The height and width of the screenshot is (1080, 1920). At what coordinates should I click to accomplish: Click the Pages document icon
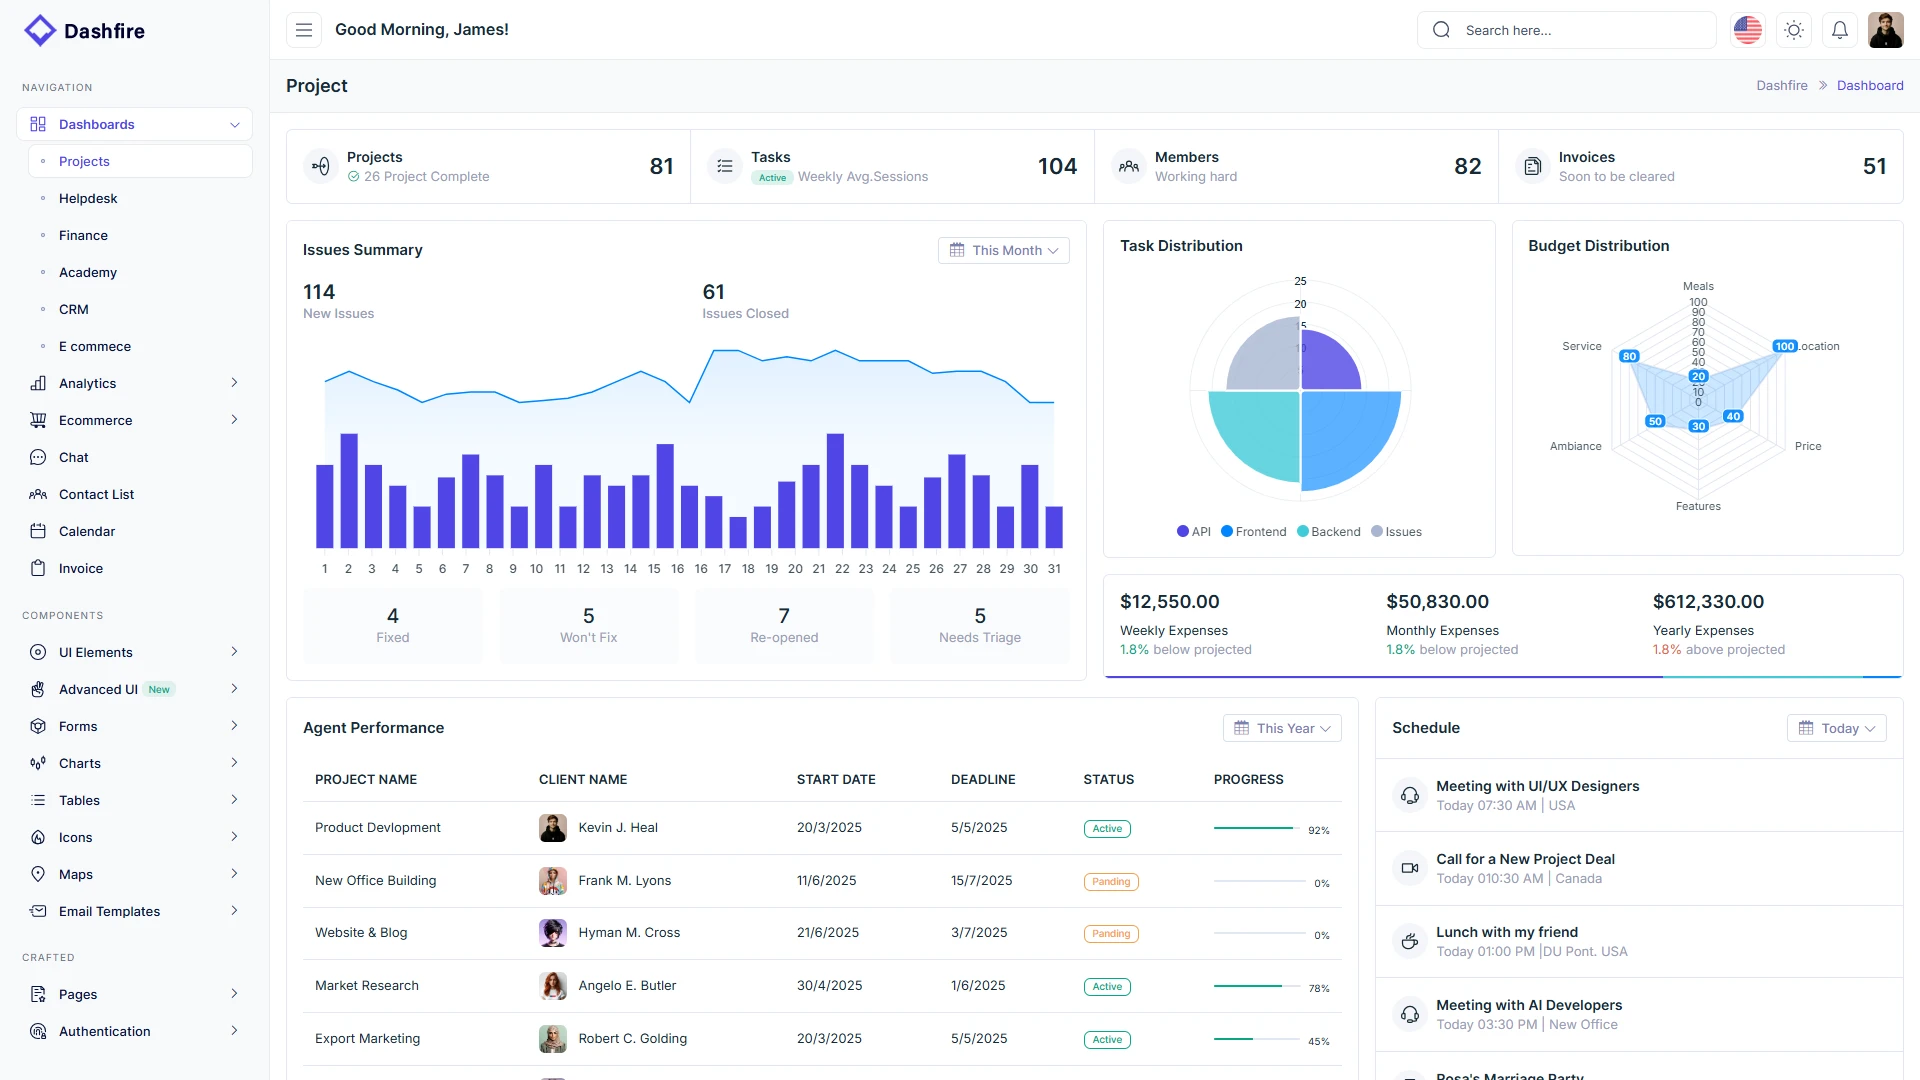click(38, 994)
